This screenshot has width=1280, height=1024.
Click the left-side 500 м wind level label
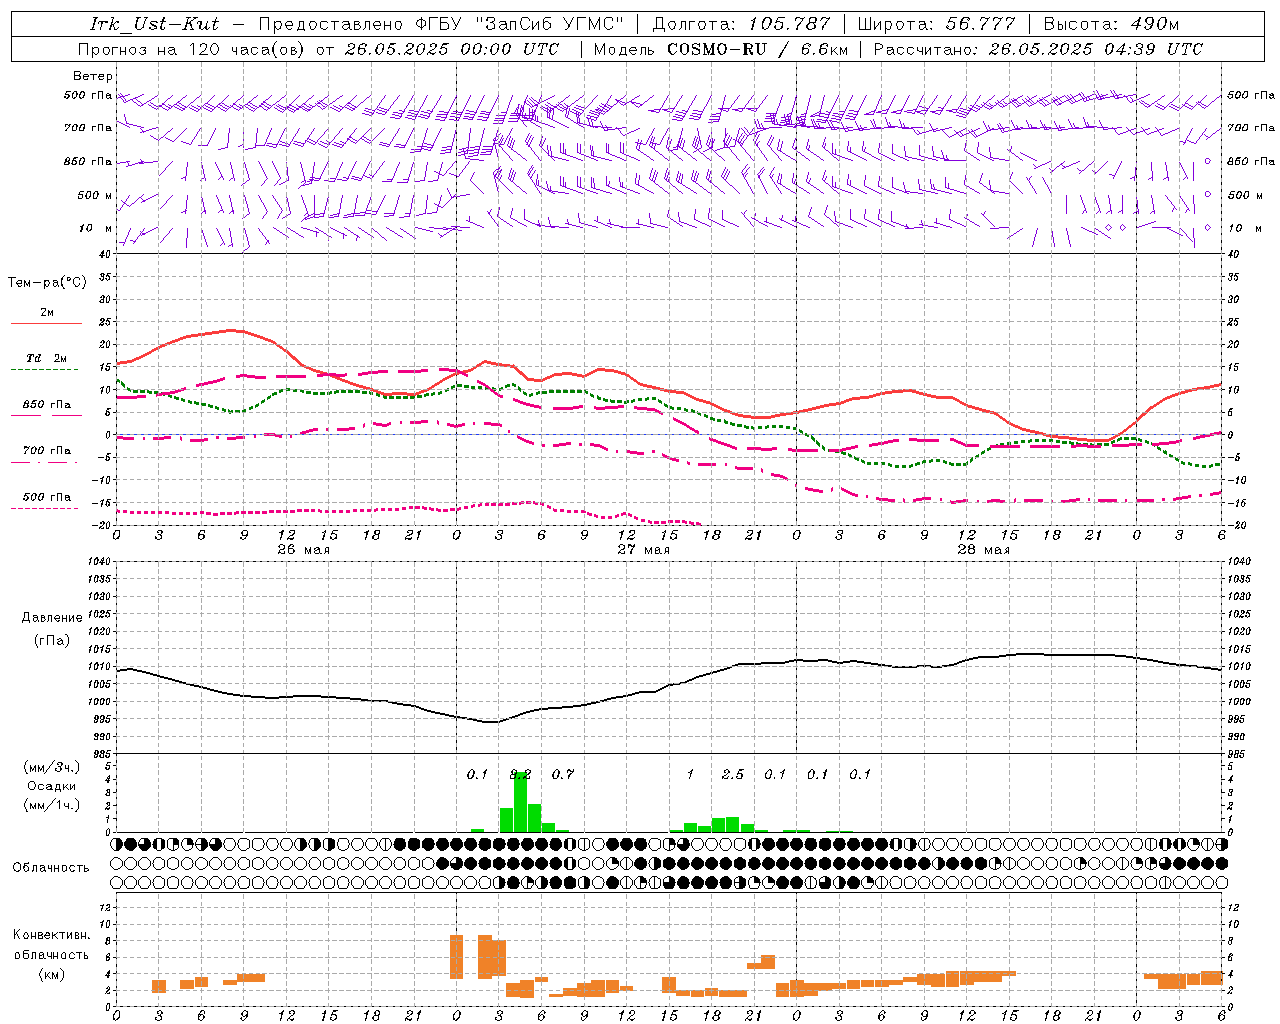click(95, 195)
